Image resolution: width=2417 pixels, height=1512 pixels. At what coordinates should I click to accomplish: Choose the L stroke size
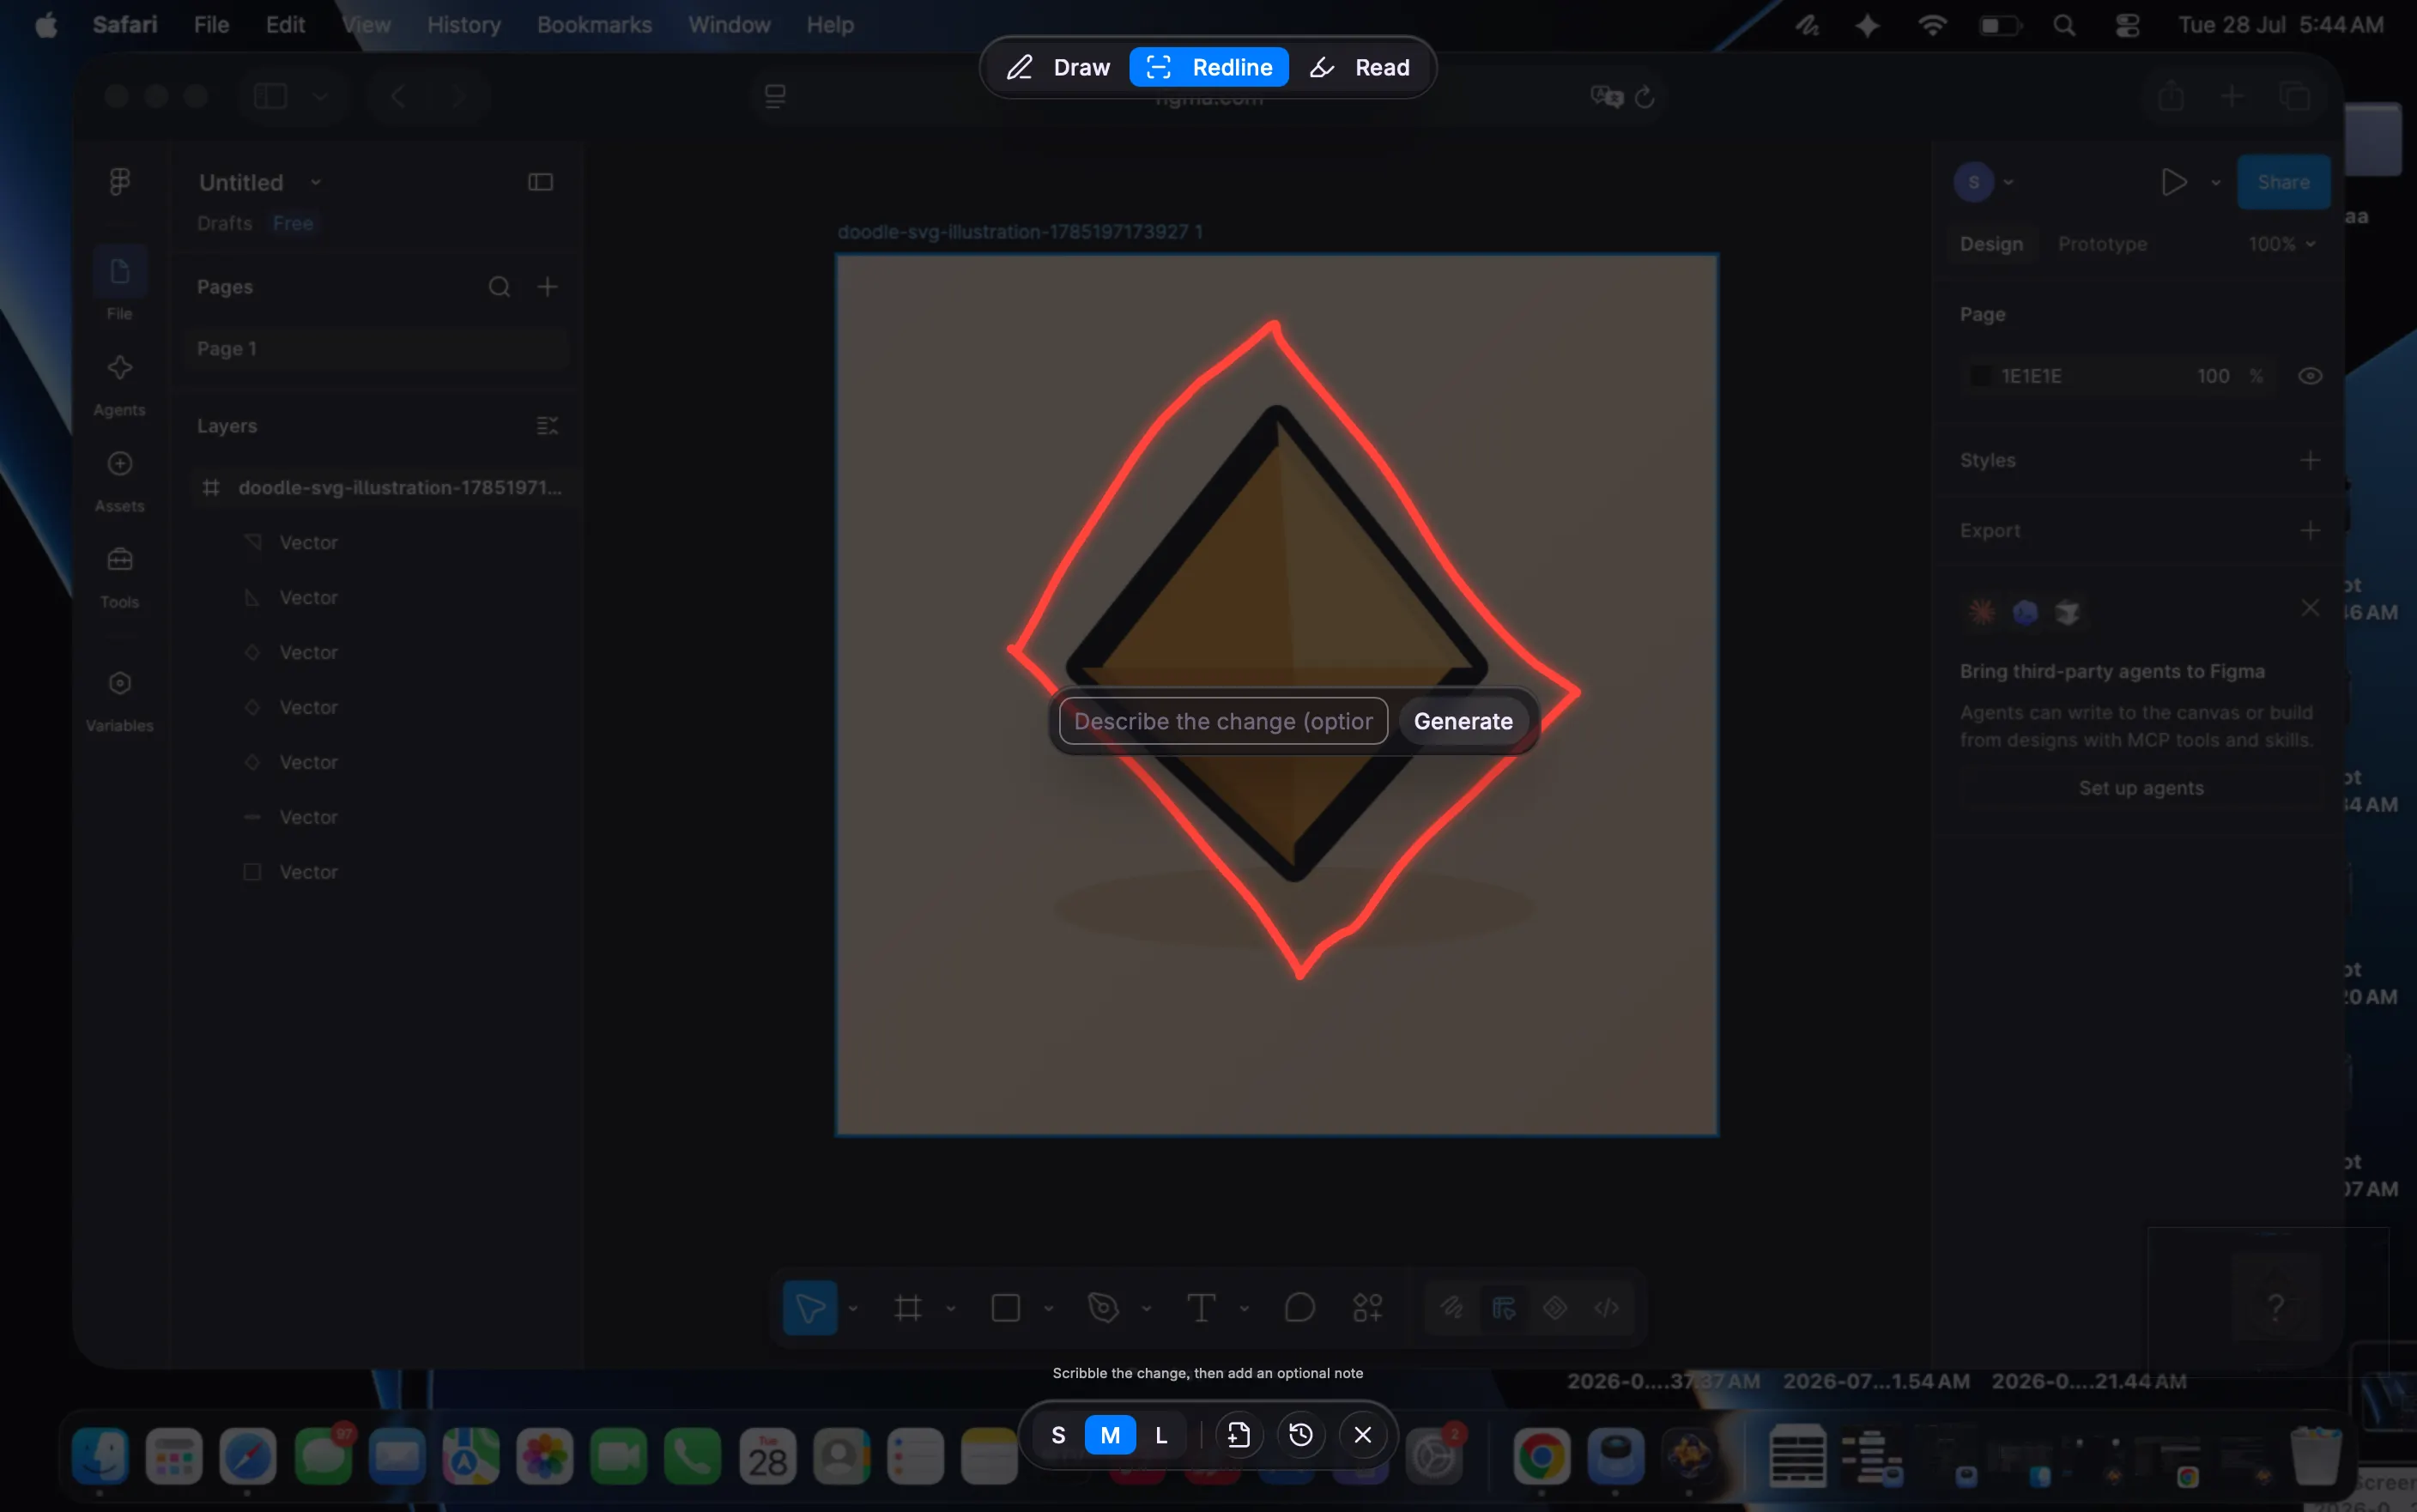click(x=1161, y=1435)
